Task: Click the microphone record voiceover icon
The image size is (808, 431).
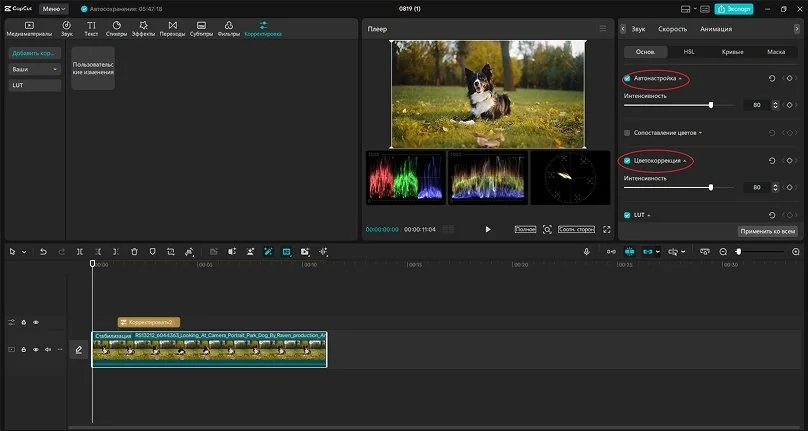Action: tap(586, 252)
